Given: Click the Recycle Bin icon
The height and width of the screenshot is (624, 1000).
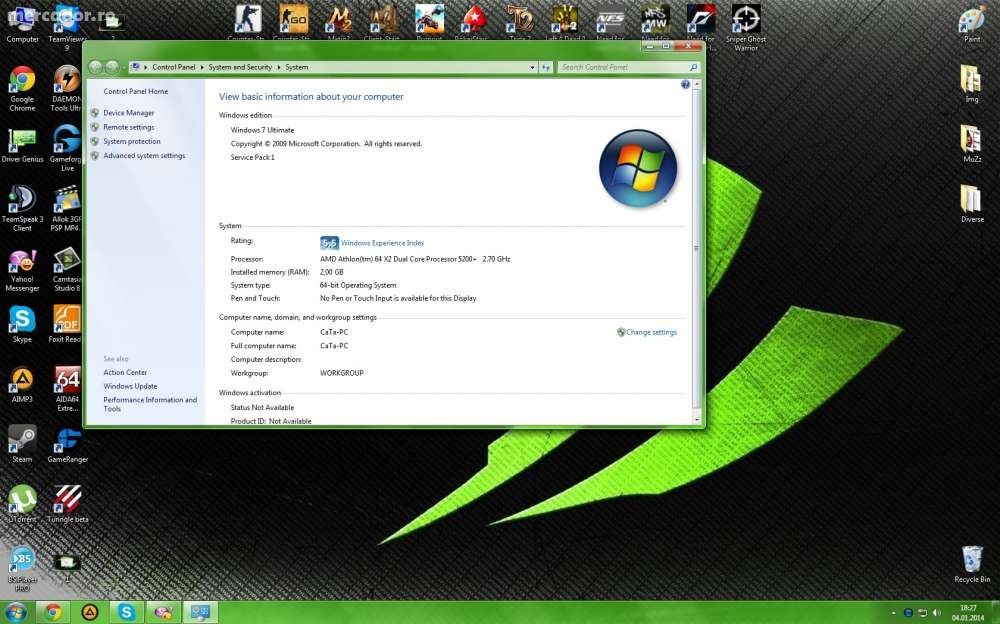Looking at the screenshot, I should pyautogui.click(x=971, y=560).
